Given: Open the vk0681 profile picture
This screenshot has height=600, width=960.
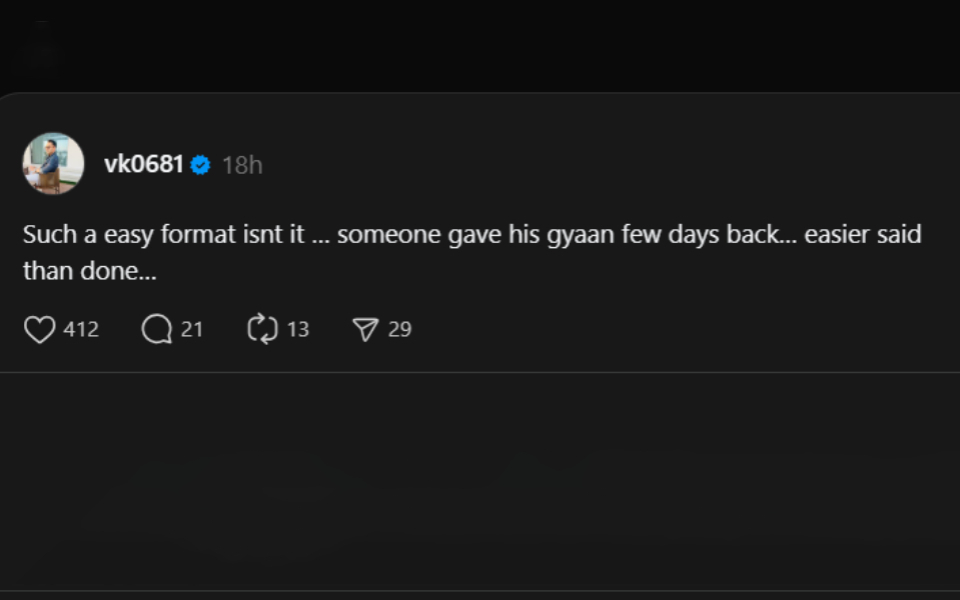Looking at the screenshot, I should (53, 163).
